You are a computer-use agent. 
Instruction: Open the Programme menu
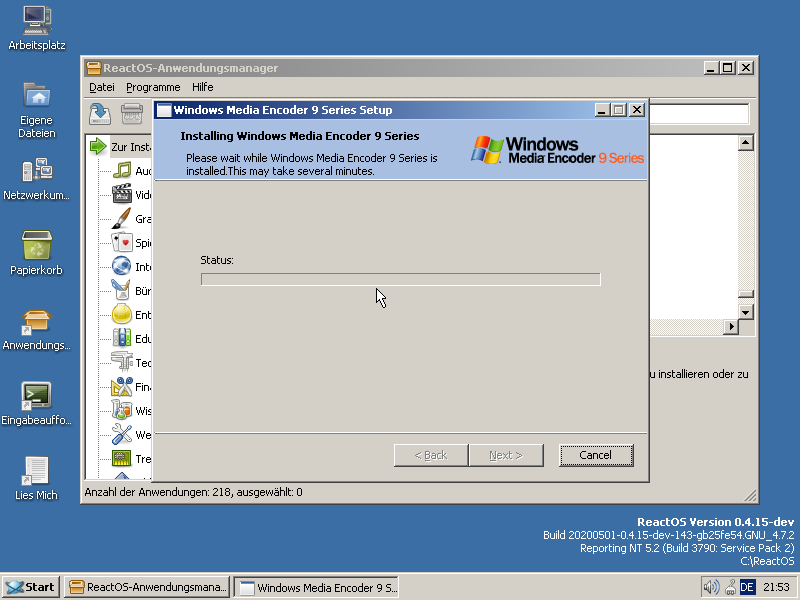(153, 87)
